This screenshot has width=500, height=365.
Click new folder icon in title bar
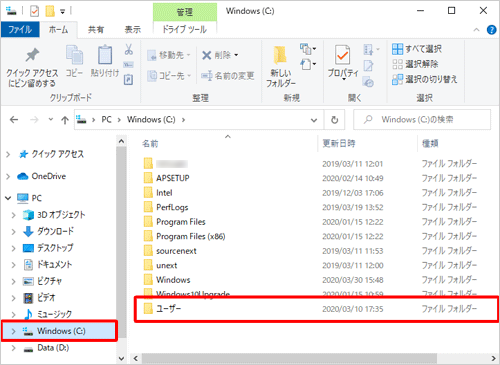pos(50,11)
